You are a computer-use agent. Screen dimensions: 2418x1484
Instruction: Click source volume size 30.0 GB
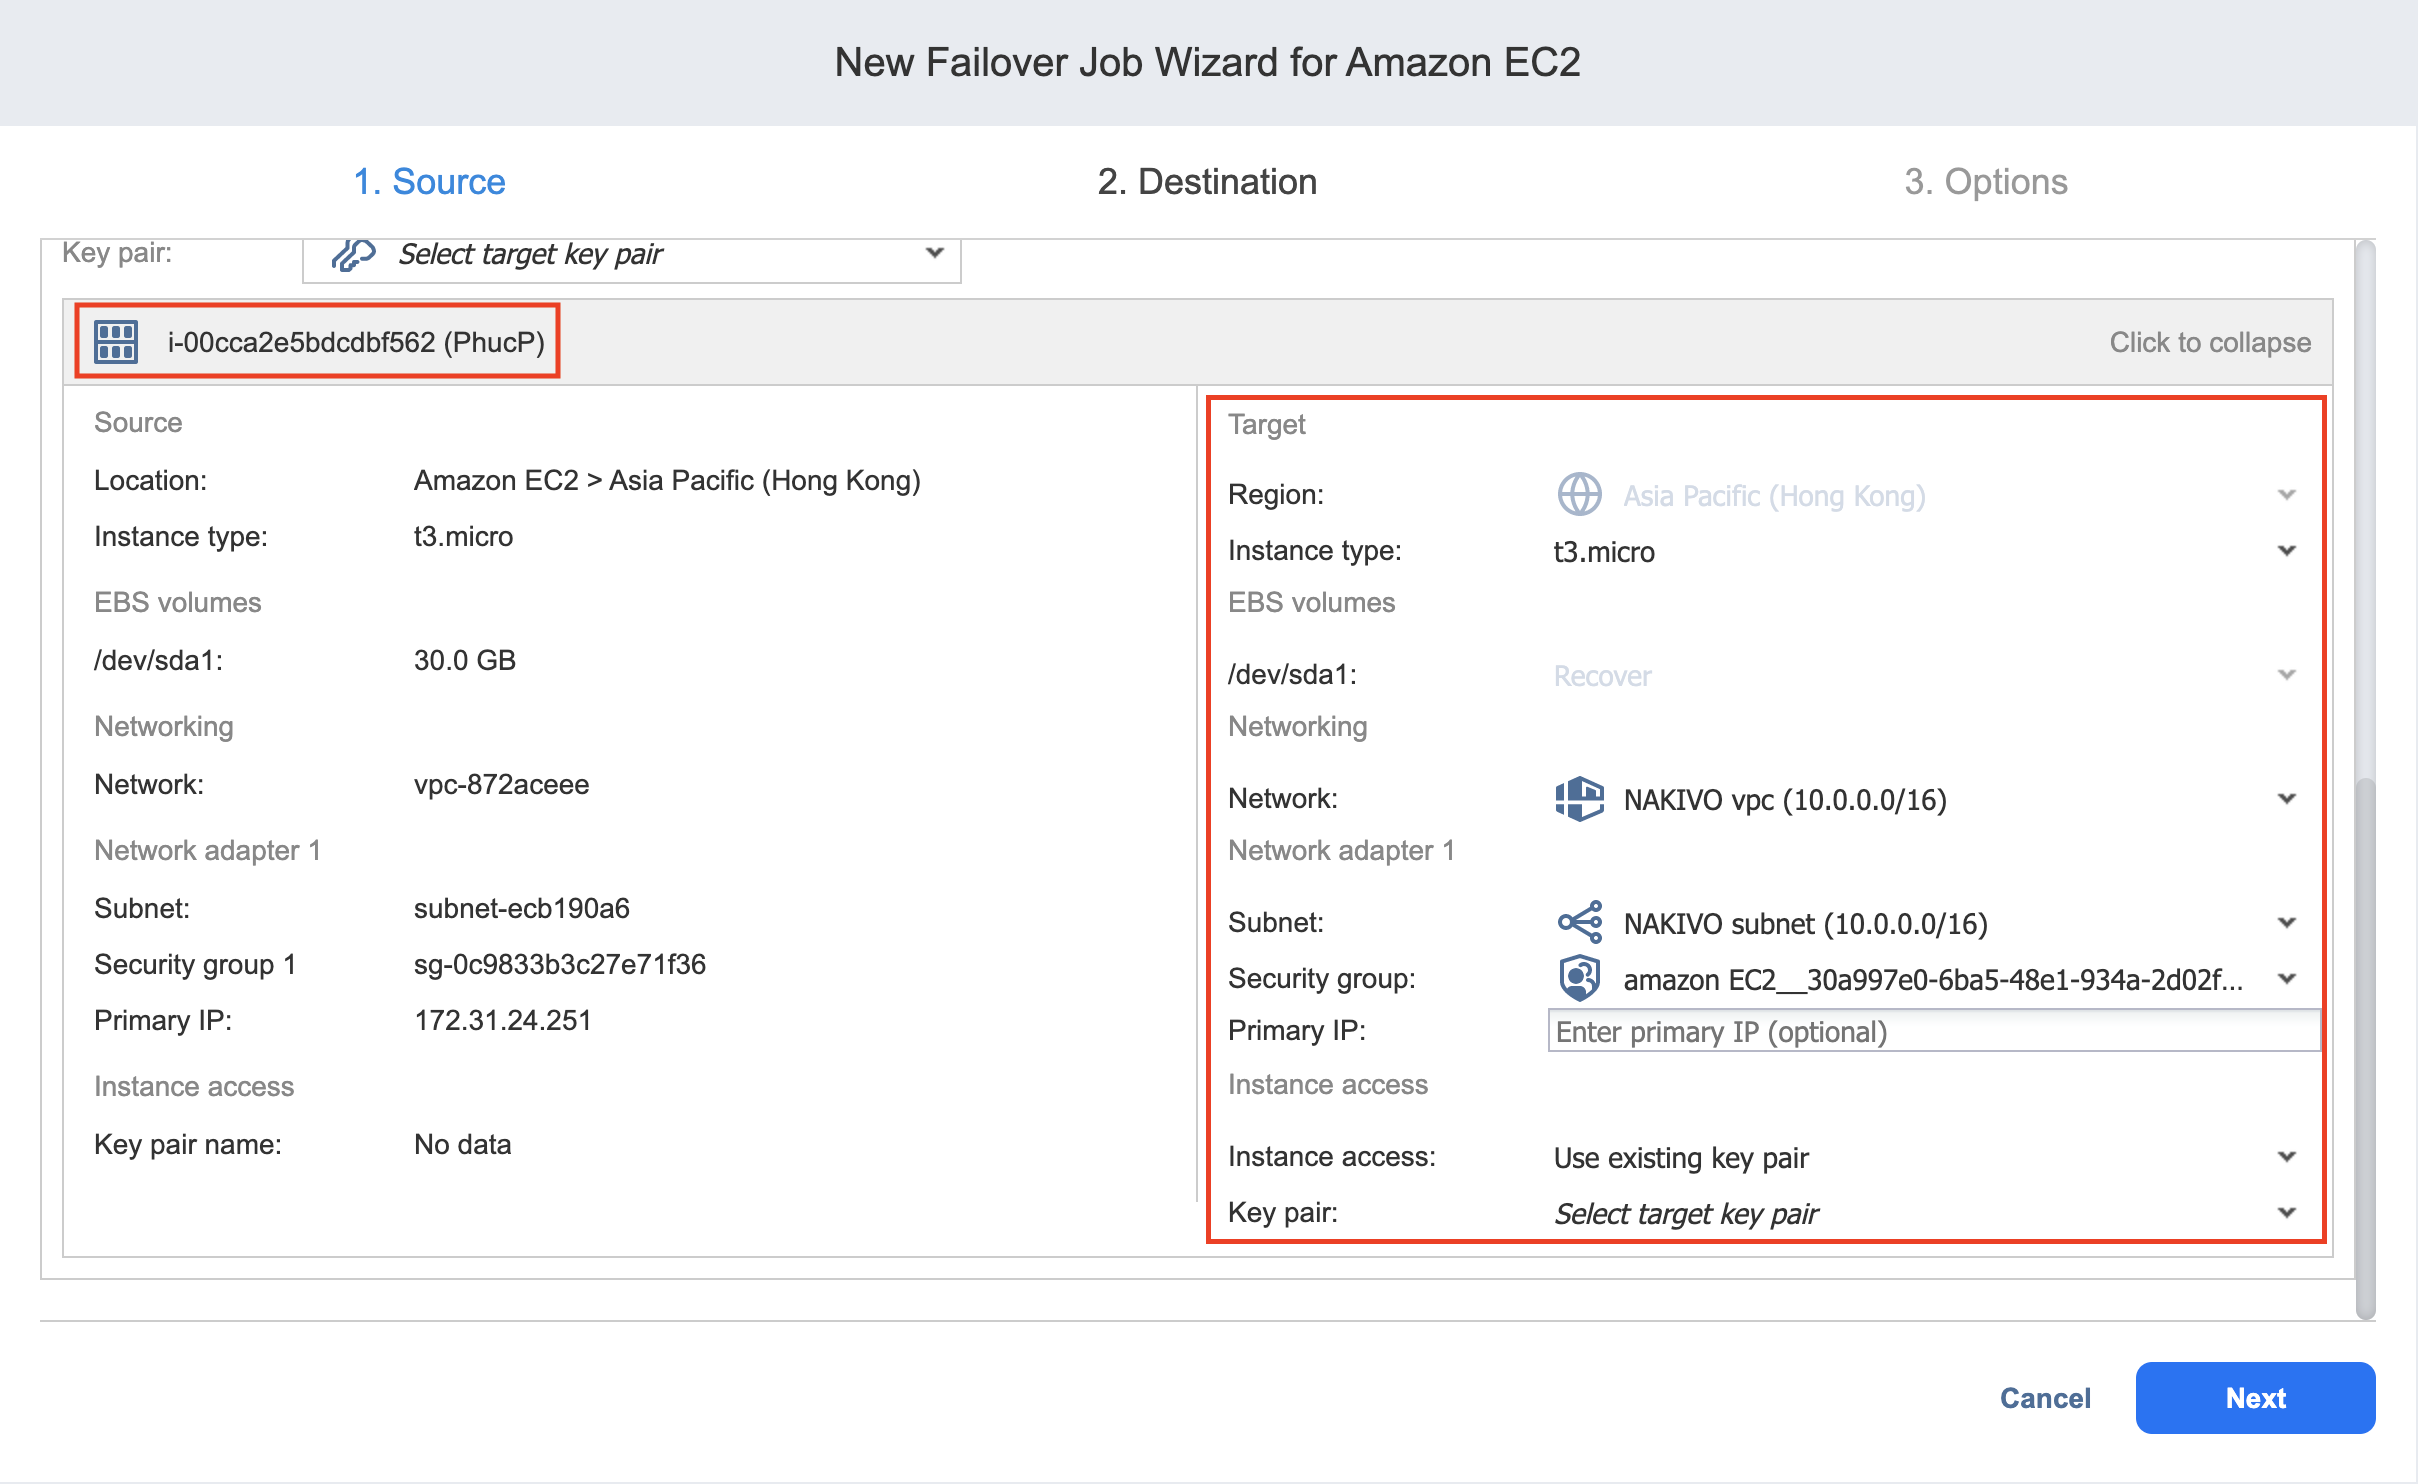pos(465,660)
